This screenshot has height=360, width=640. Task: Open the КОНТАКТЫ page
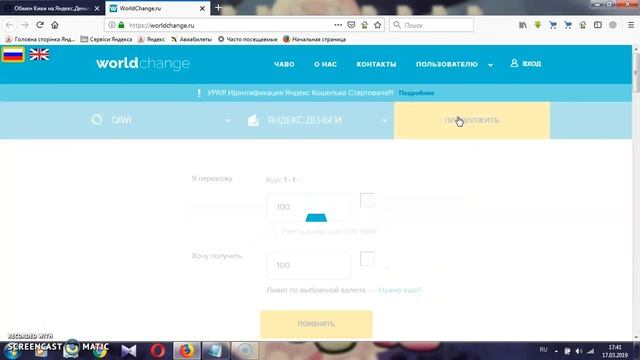[376, 64]
